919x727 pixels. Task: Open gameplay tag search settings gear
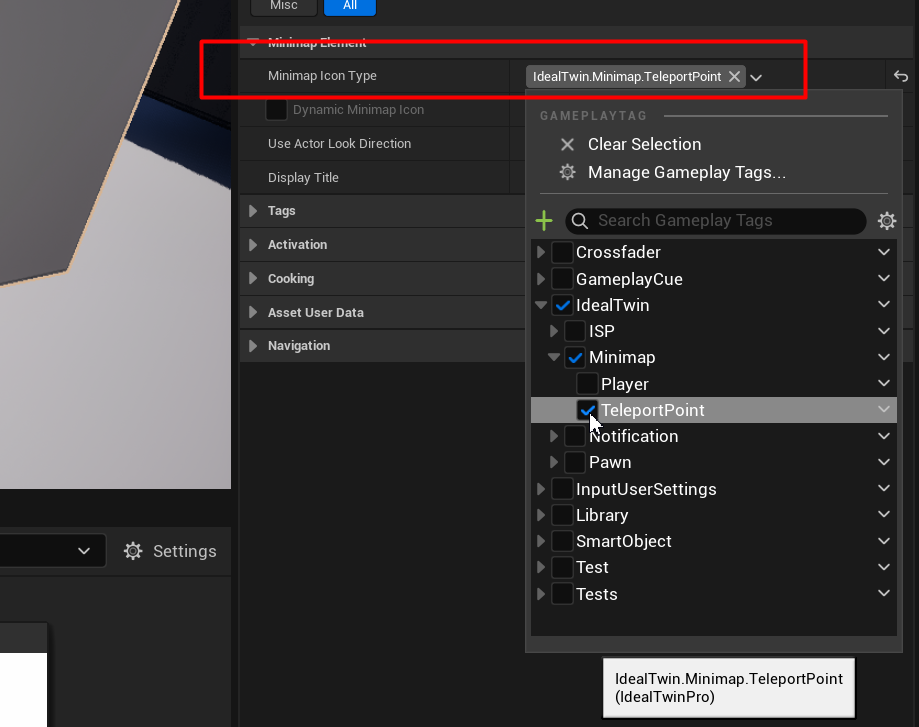[x=886, y=221]
